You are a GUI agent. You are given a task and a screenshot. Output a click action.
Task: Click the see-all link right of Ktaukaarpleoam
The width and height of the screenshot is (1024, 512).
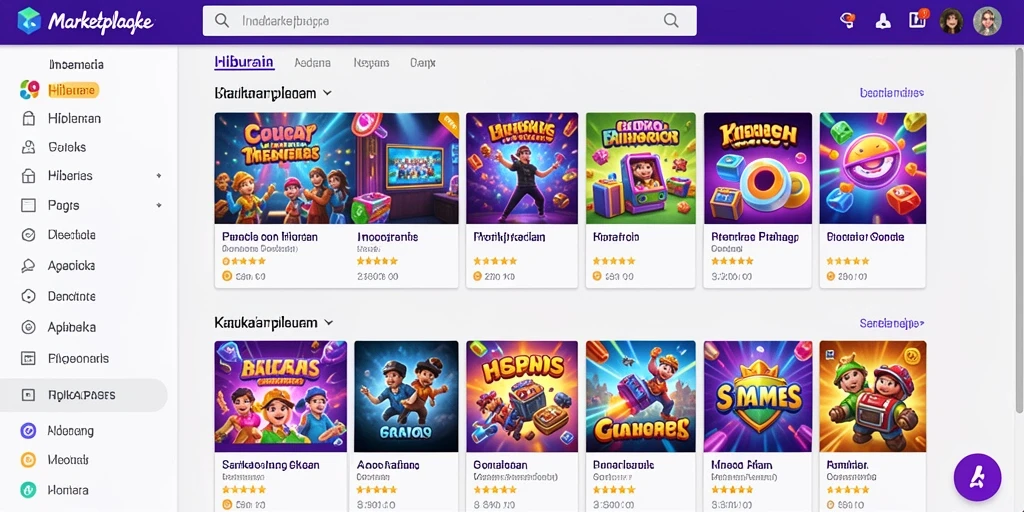891,93
